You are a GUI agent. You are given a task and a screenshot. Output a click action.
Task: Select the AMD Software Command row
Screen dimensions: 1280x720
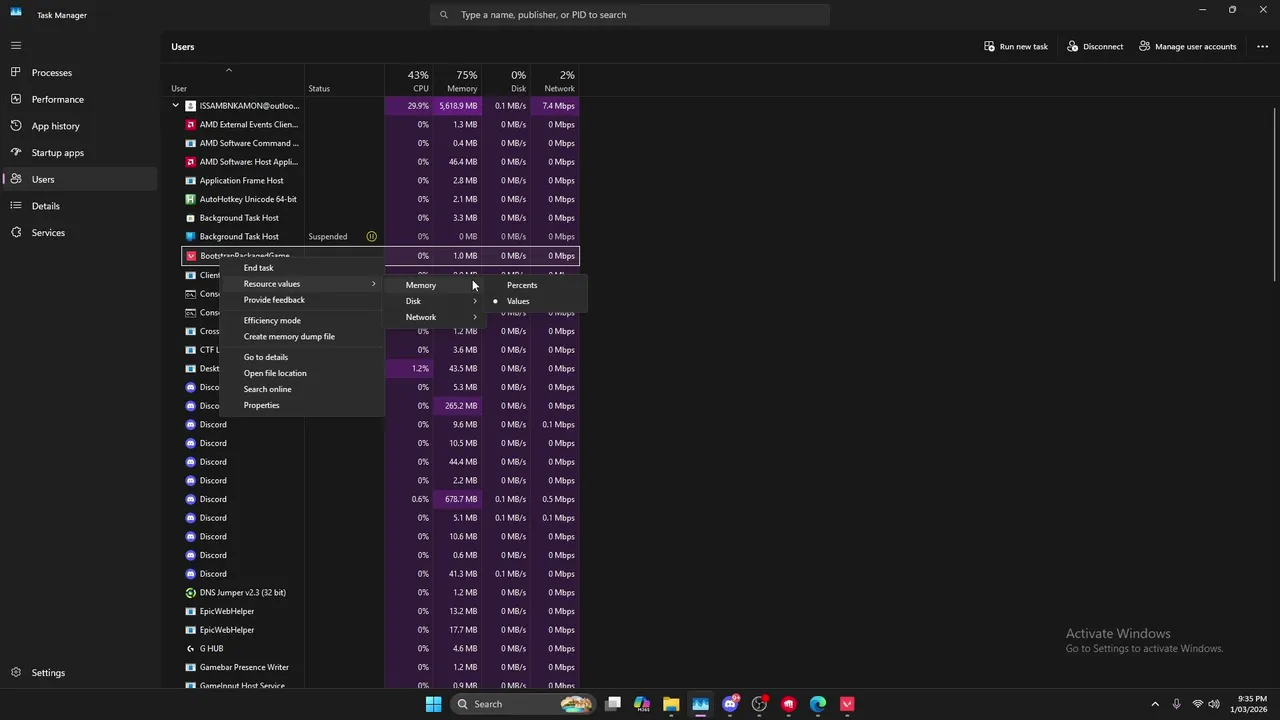click(380, 143)
